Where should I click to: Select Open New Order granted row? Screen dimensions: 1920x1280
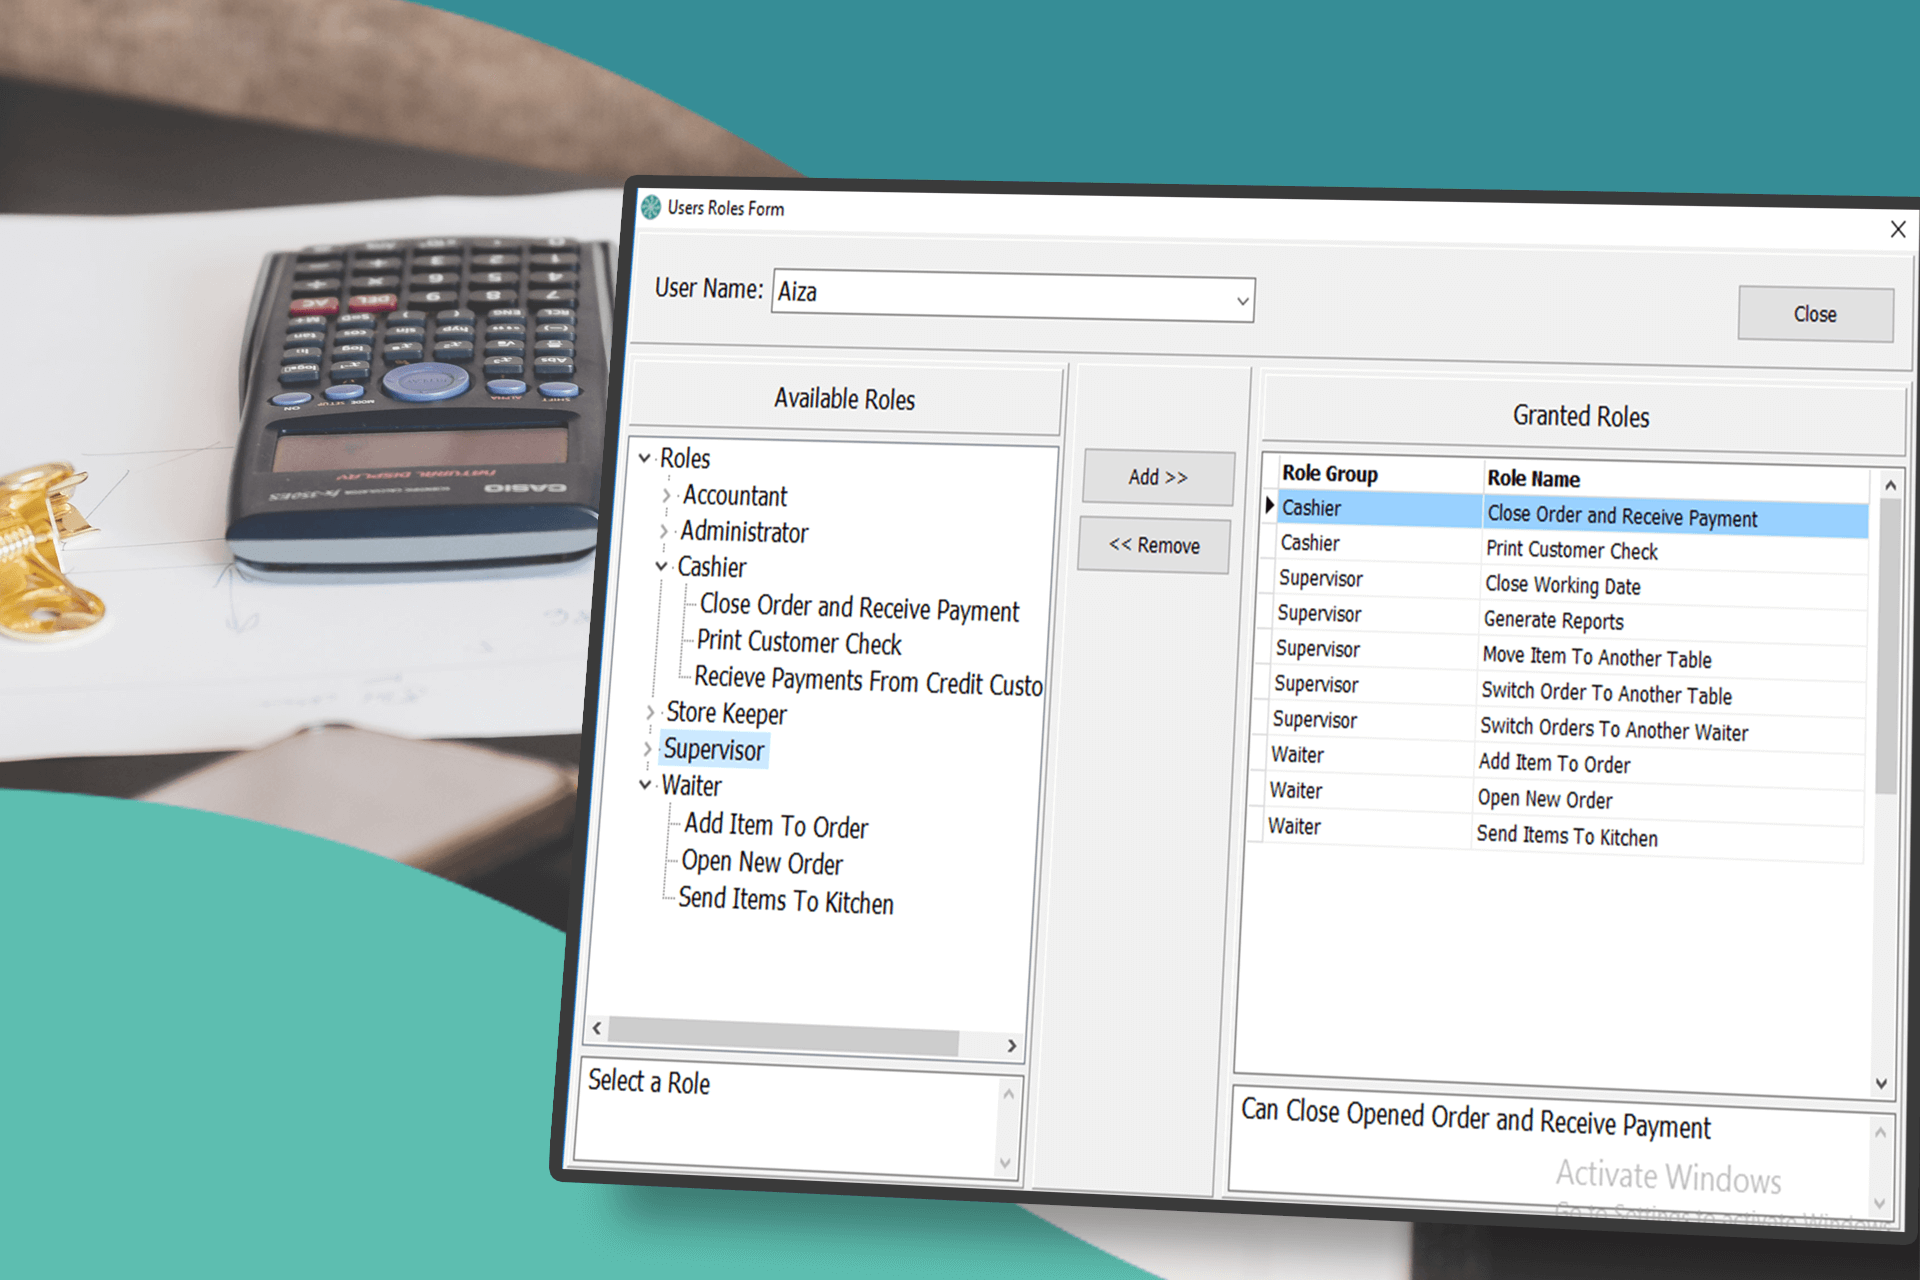1544,800
